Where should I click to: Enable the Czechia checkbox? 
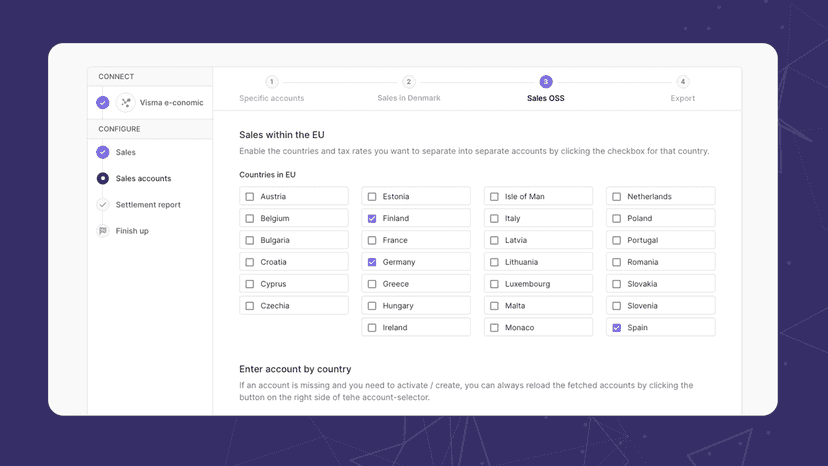250,306
